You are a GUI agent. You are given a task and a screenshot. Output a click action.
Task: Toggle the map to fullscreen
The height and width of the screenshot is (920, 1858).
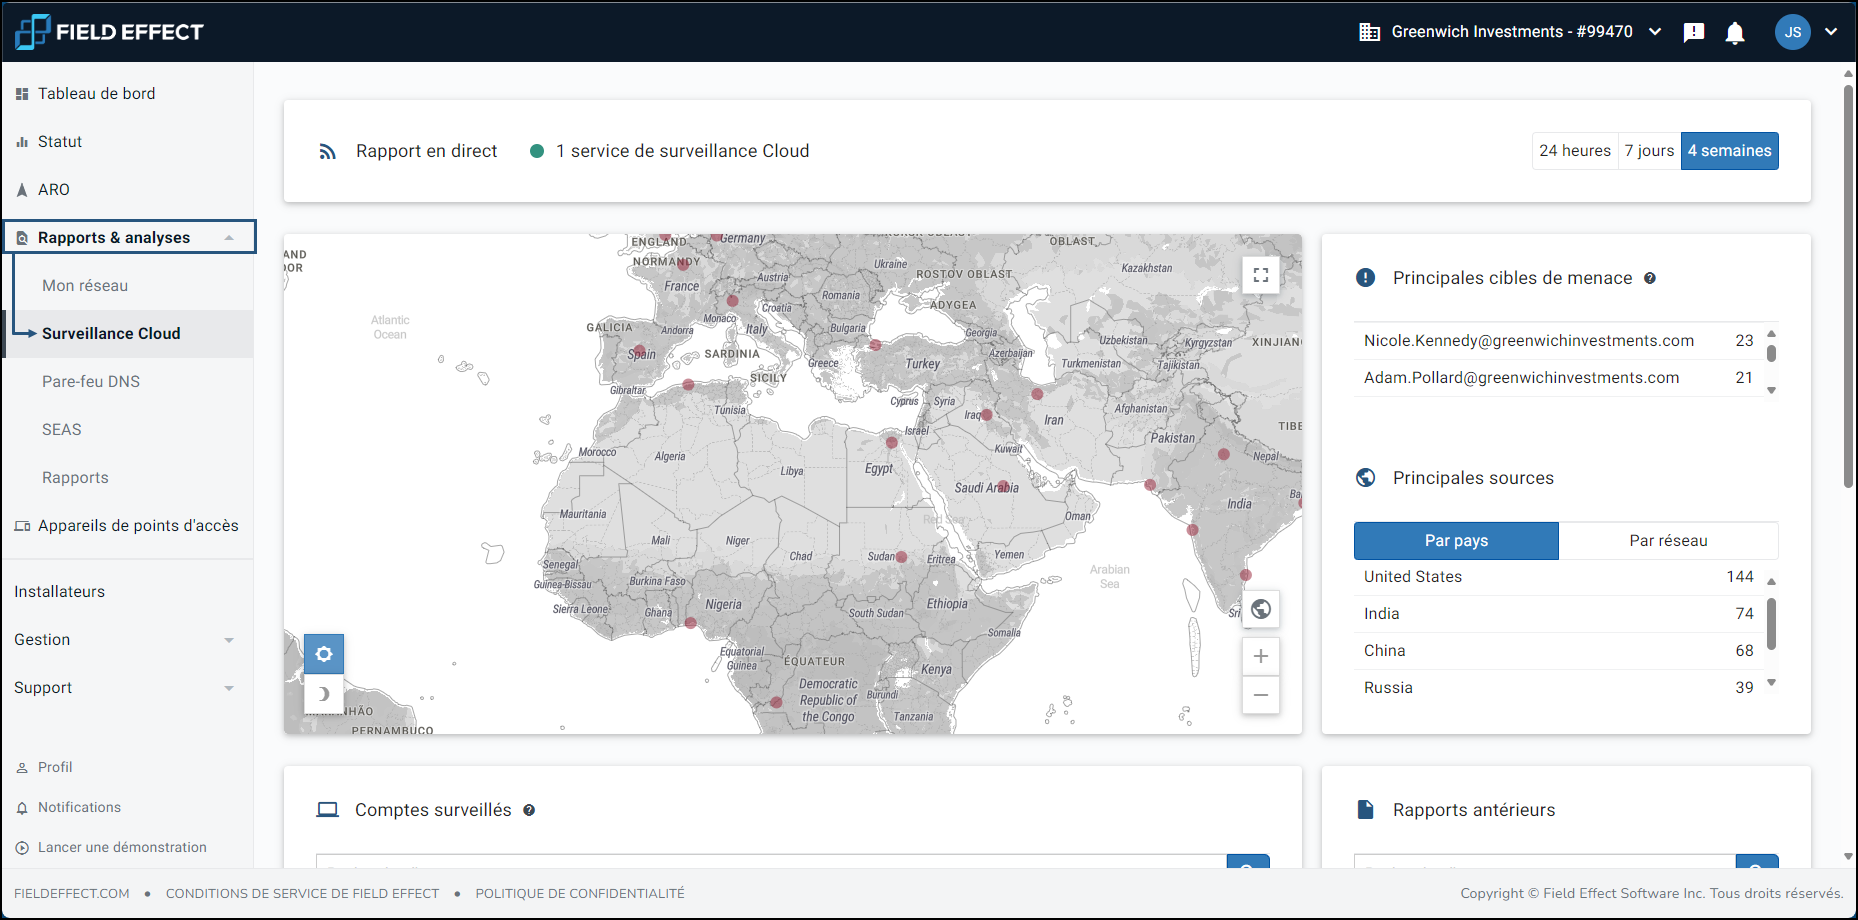[1261, 275]
